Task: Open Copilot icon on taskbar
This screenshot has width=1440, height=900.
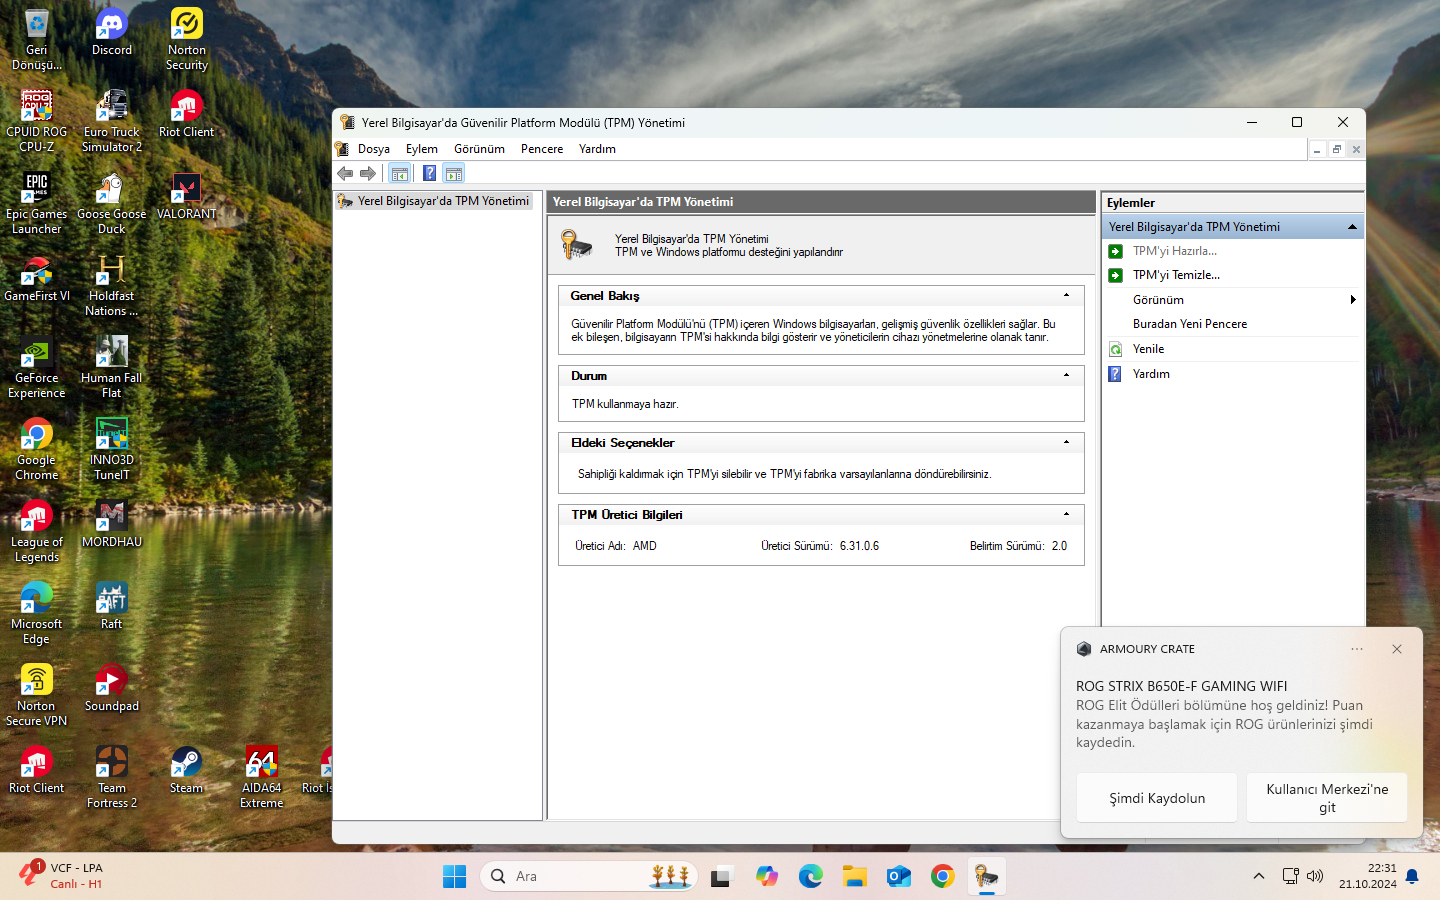Action: 767,877
